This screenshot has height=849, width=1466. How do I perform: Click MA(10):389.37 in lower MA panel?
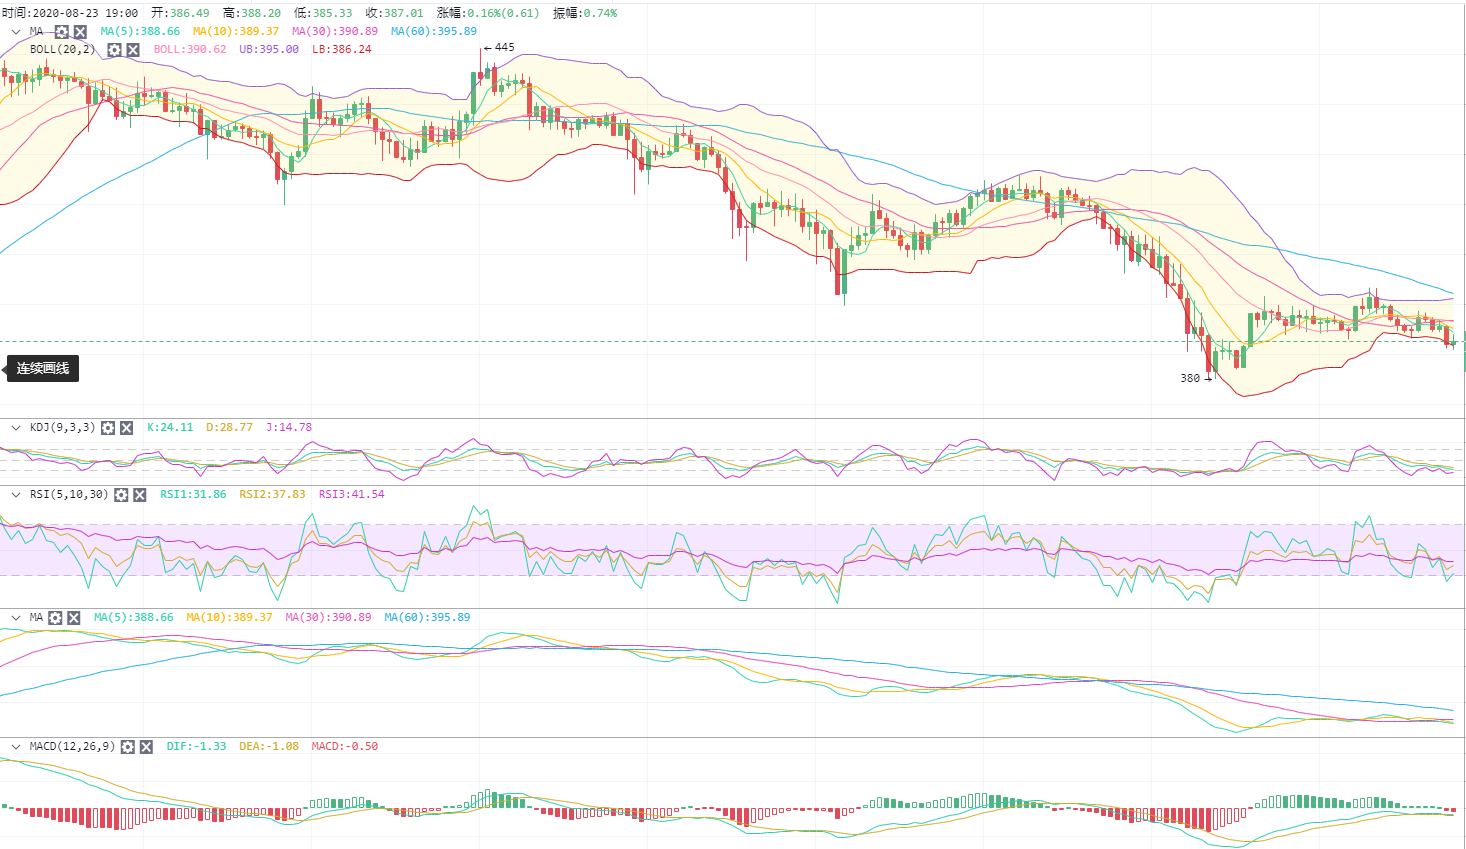[229, 618]
